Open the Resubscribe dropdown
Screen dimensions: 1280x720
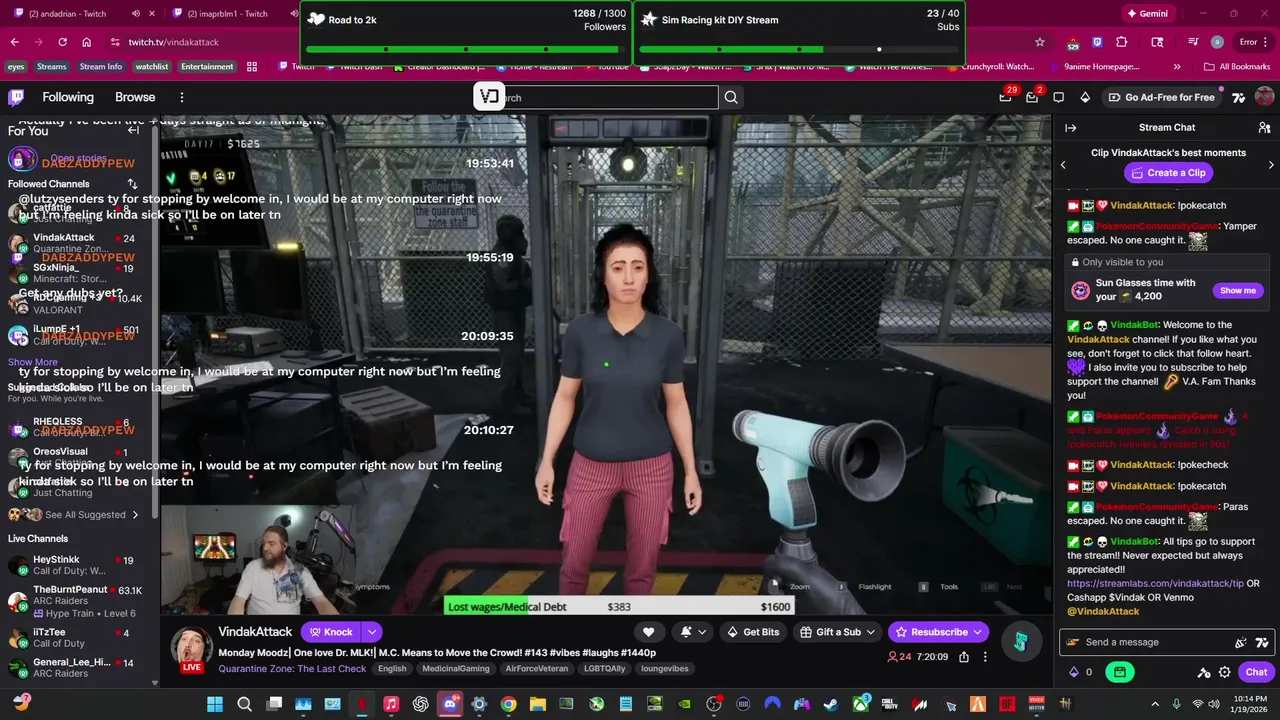click(939, 632)
